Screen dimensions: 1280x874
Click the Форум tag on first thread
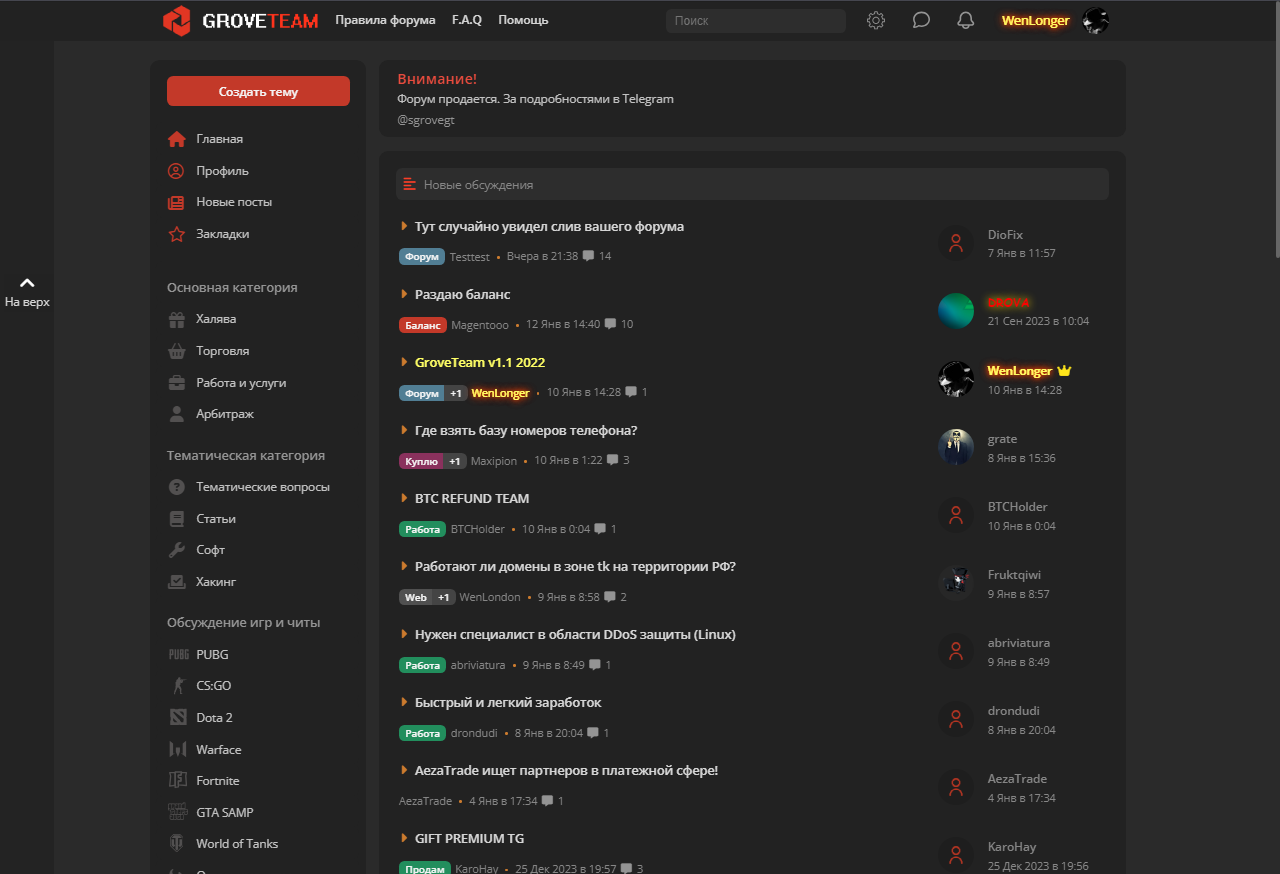[421, 257]
